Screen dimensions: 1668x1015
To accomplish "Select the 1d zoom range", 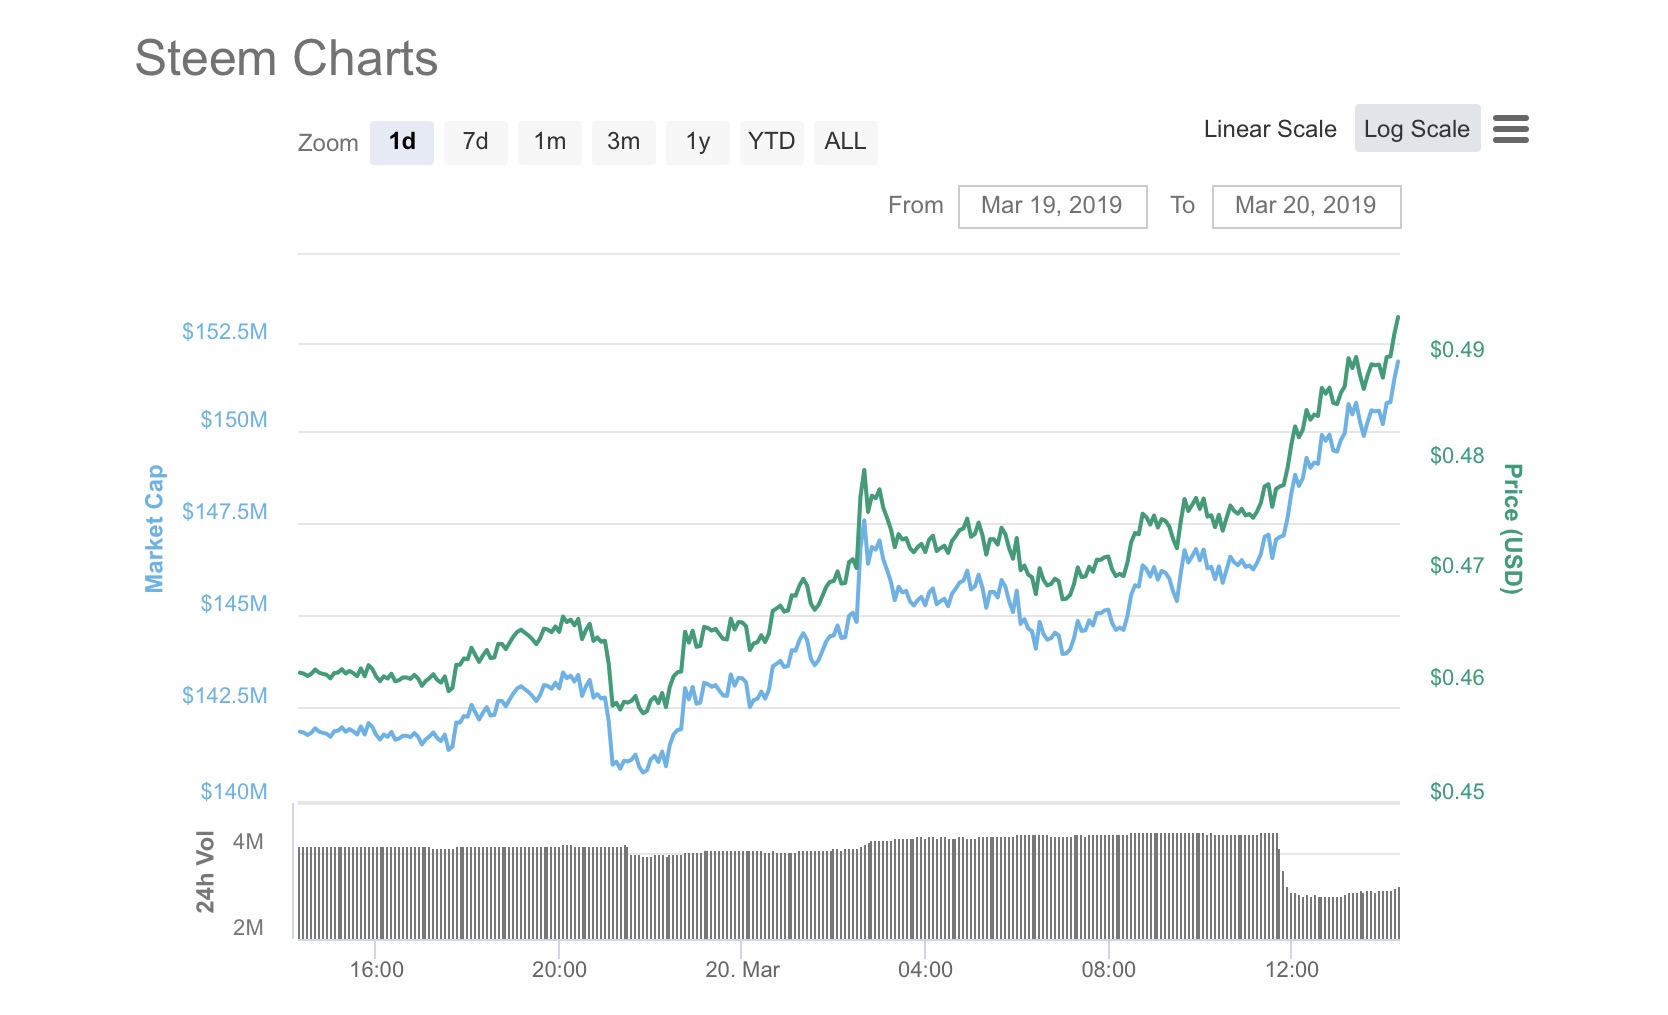I will (x=402, y=142).
